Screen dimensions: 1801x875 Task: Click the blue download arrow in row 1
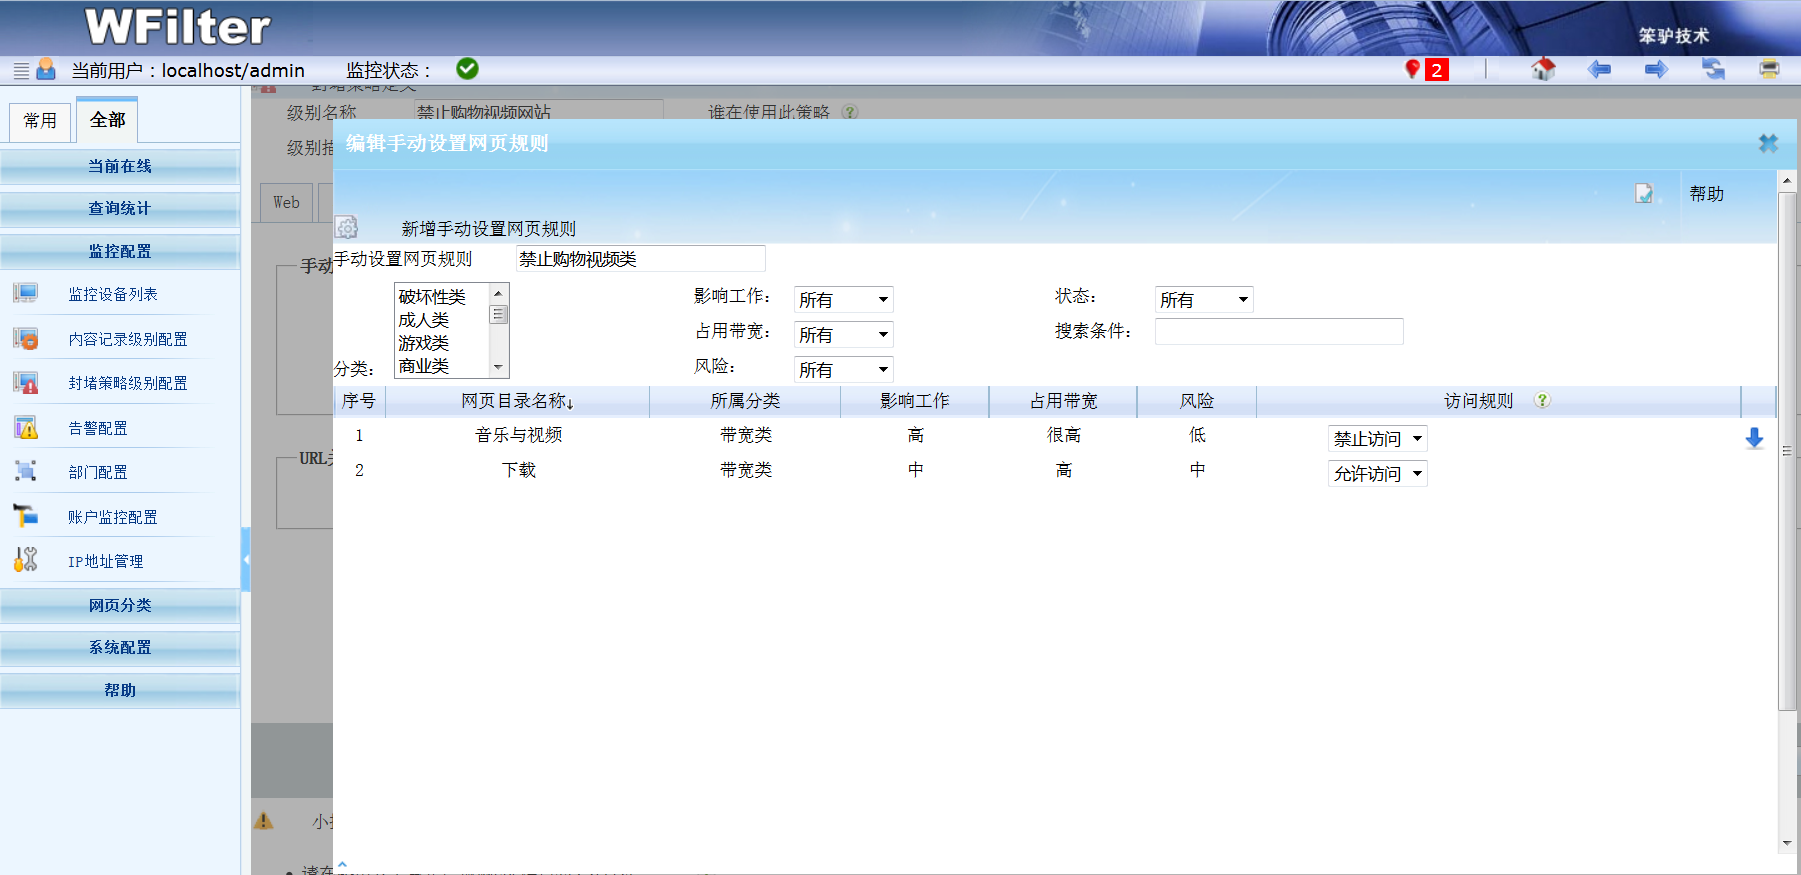[1754, 438]
